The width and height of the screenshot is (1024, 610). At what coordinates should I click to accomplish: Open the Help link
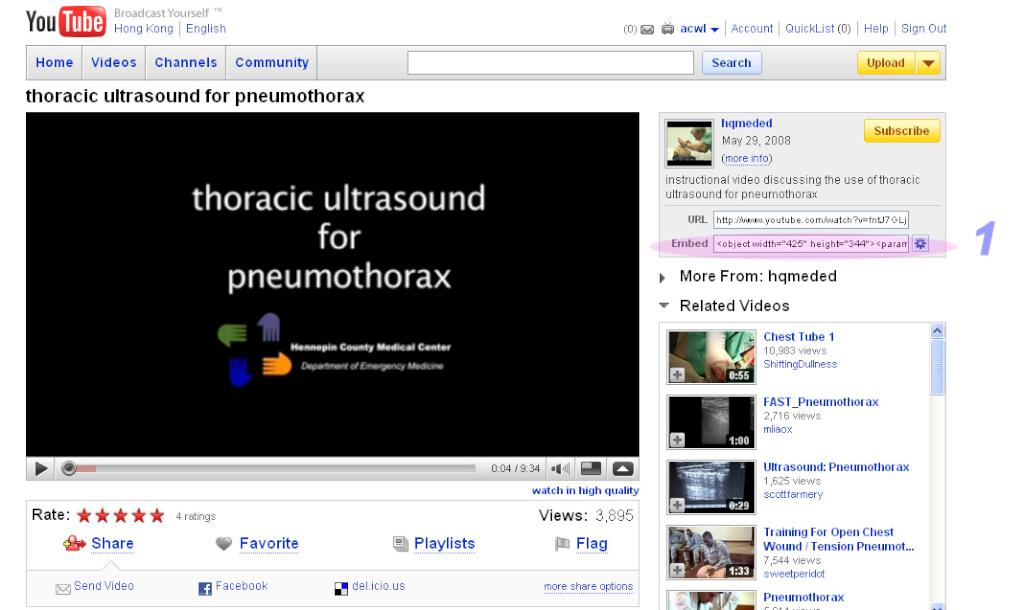[876, 29]
